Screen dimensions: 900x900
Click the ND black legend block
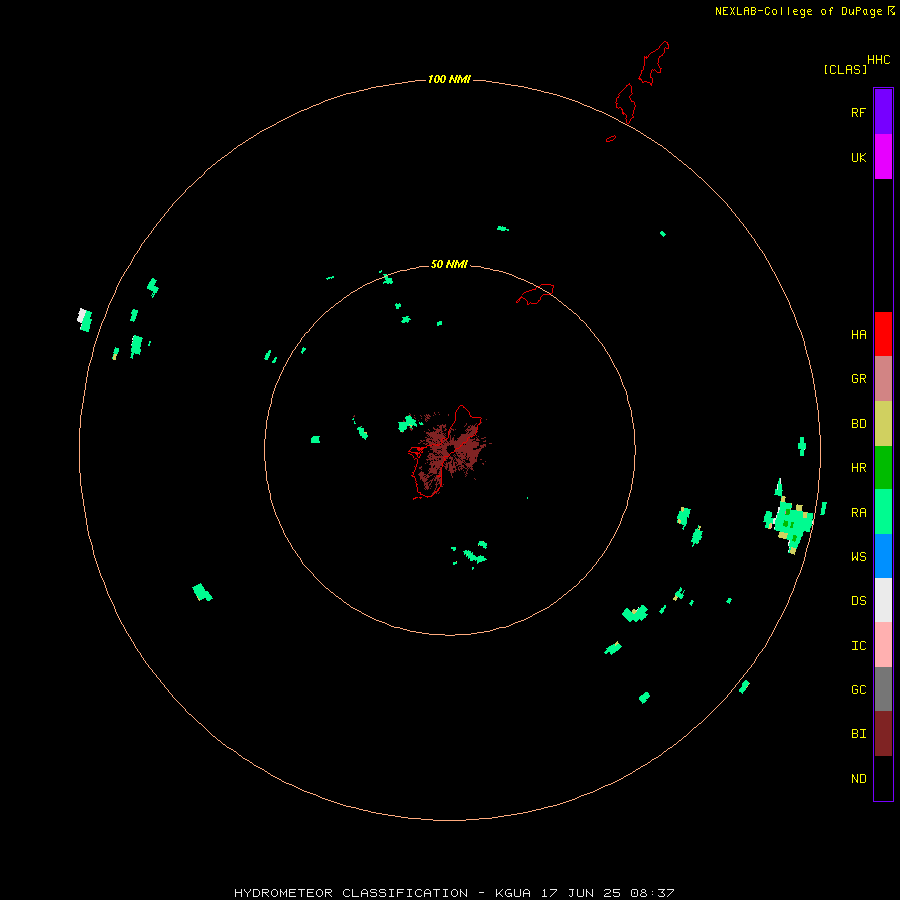coord(883,778)
